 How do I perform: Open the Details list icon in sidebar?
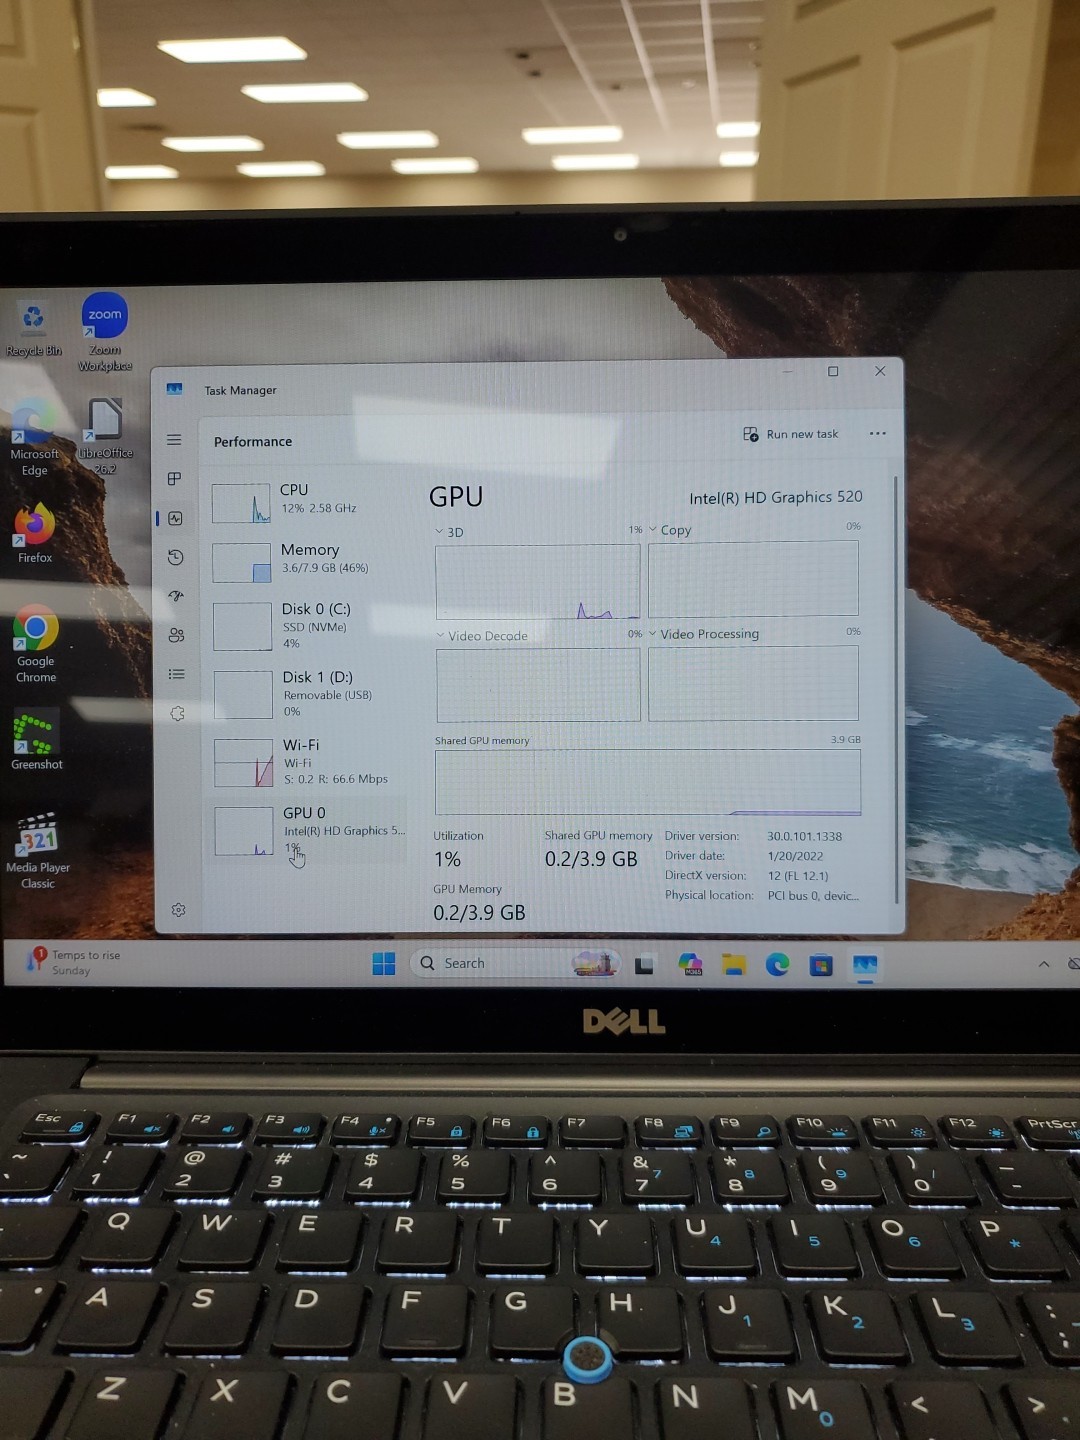pos(177,674)
